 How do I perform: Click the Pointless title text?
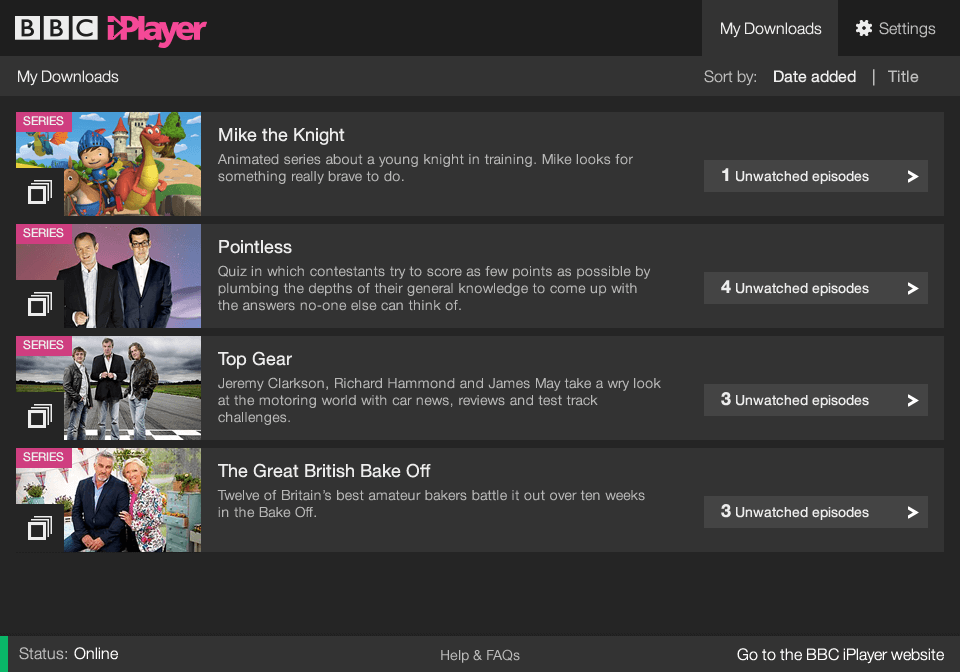pyautogui.click(x=255, y=247)
